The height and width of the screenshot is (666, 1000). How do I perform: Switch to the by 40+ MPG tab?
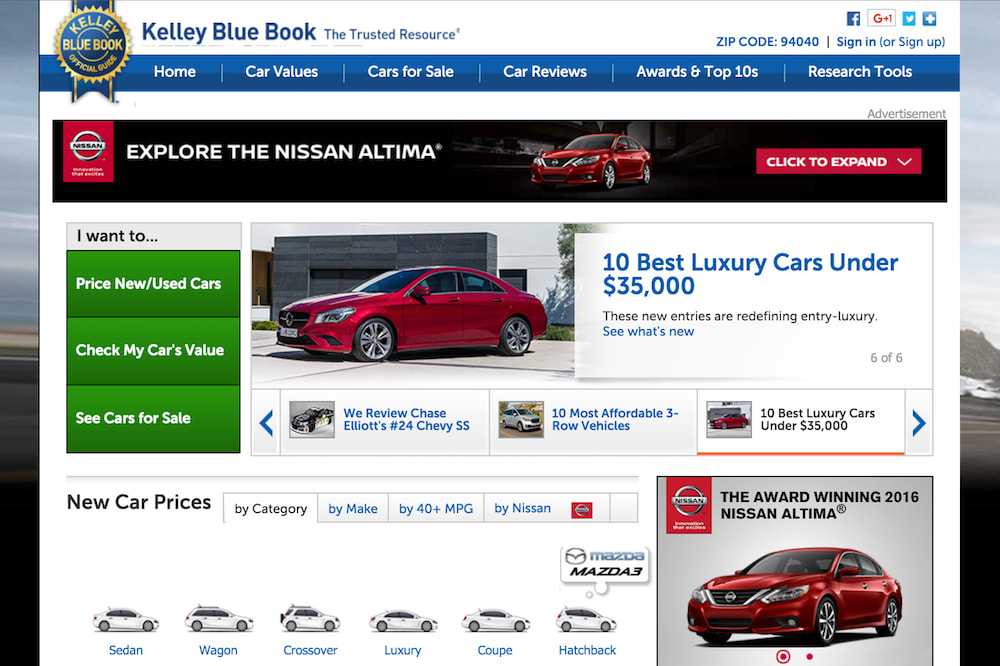(x=436, y=508)
